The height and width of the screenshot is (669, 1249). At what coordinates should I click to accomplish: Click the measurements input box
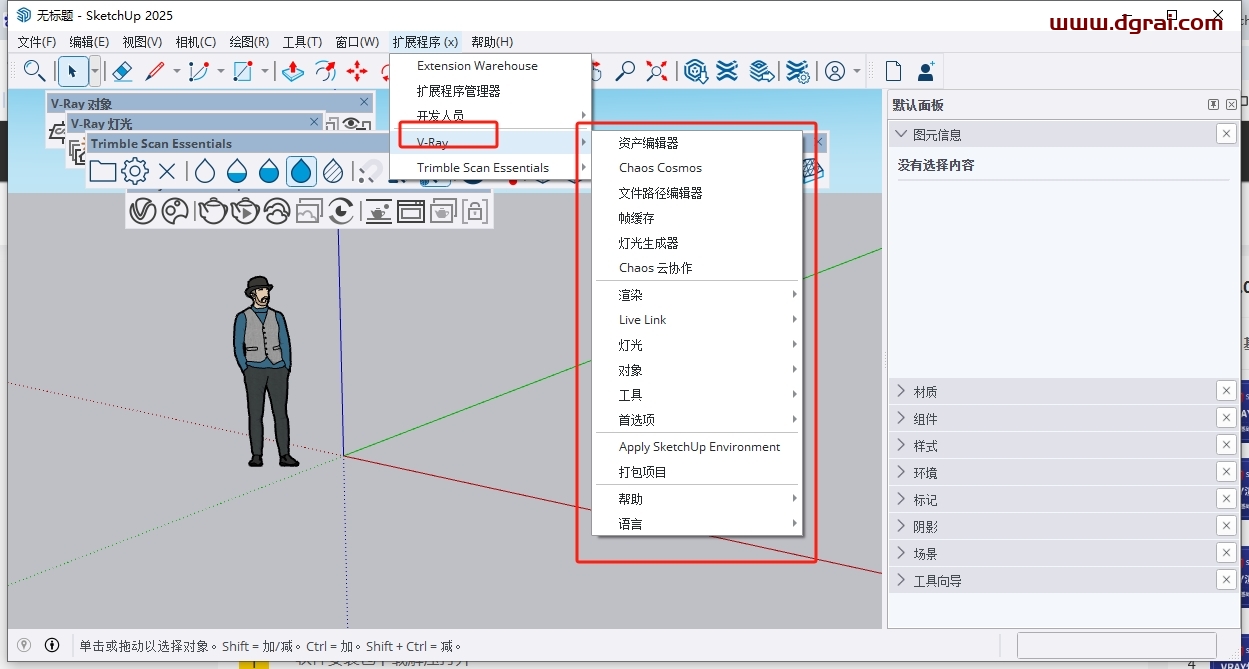click(x=1116, y=645)
